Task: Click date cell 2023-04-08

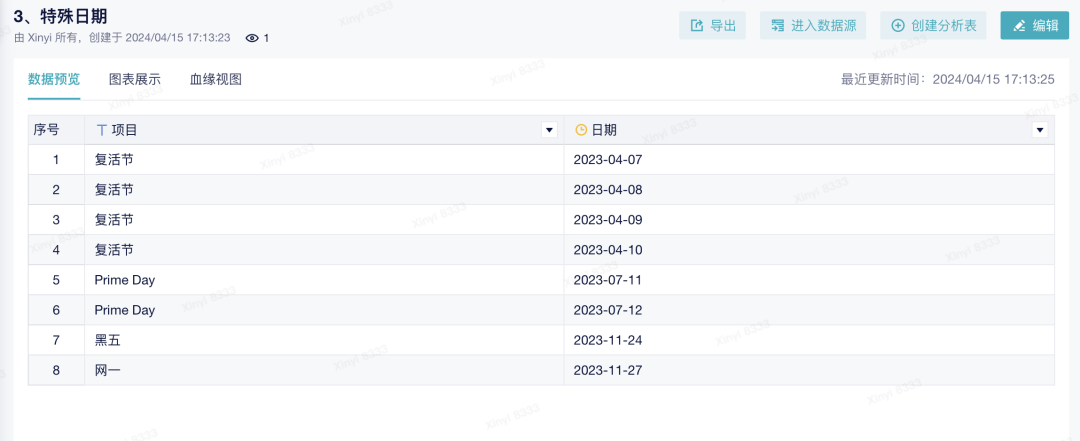Action: tap(809, 189)
